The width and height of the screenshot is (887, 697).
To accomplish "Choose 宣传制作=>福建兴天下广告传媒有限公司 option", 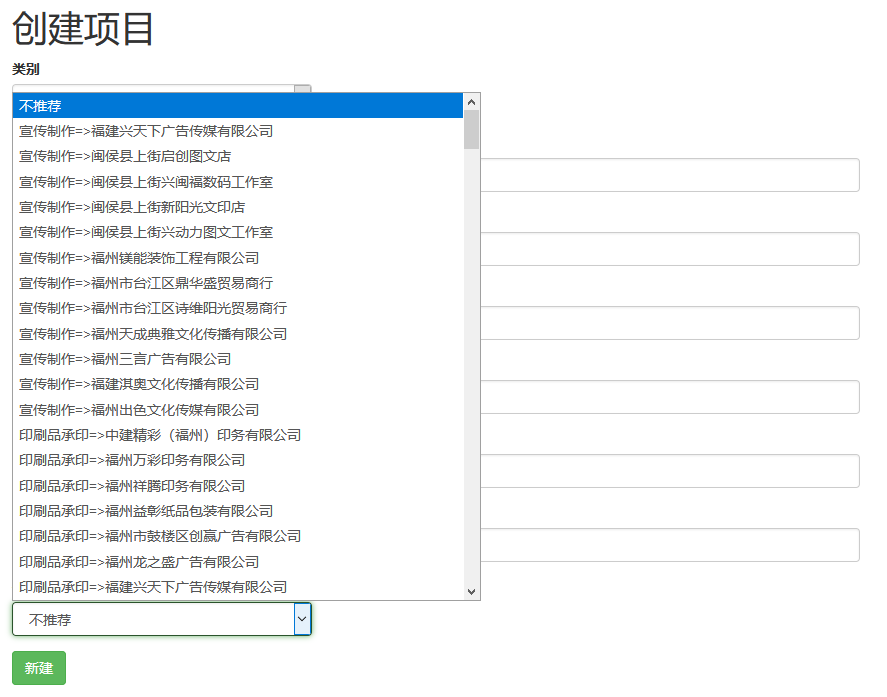I will coord(146,131).
